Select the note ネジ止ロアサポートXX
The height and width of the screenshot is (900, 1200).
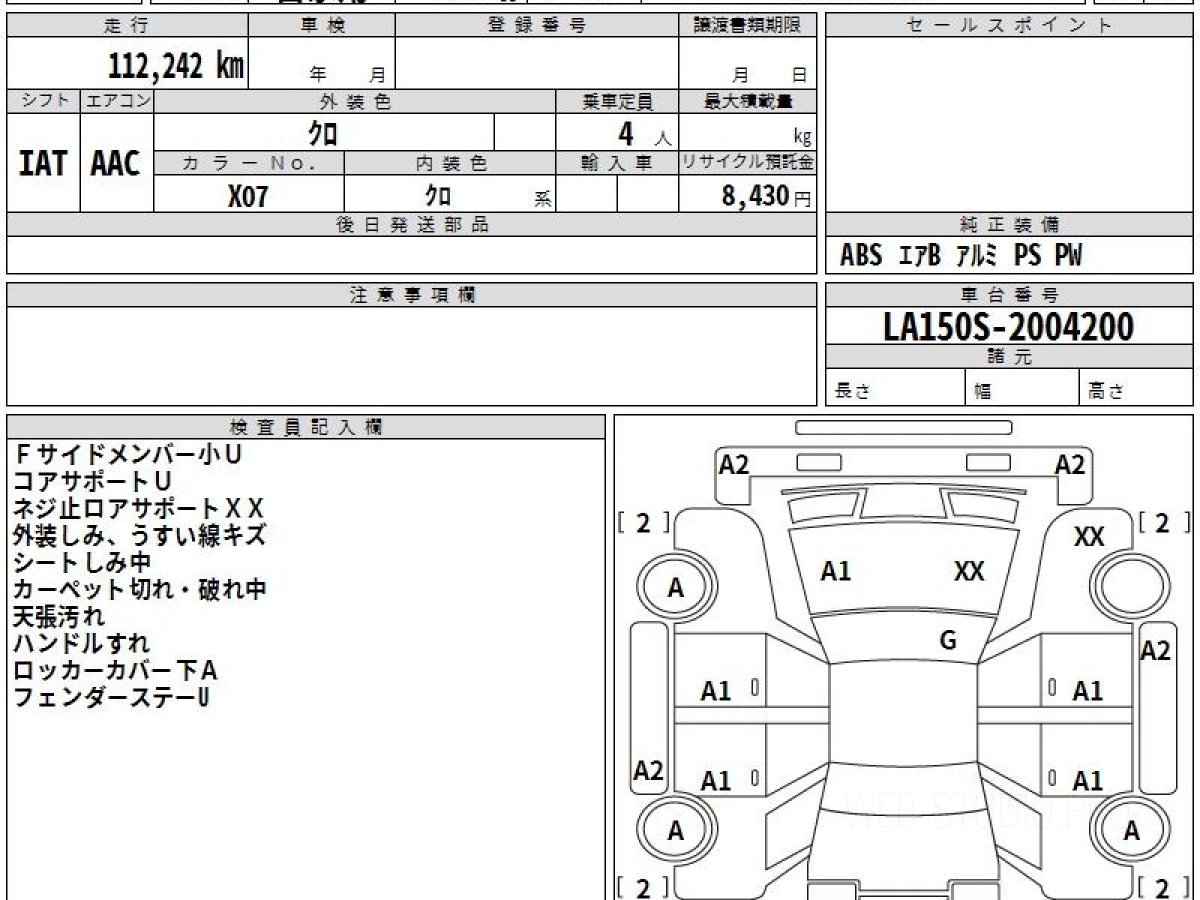pos(138,508)
